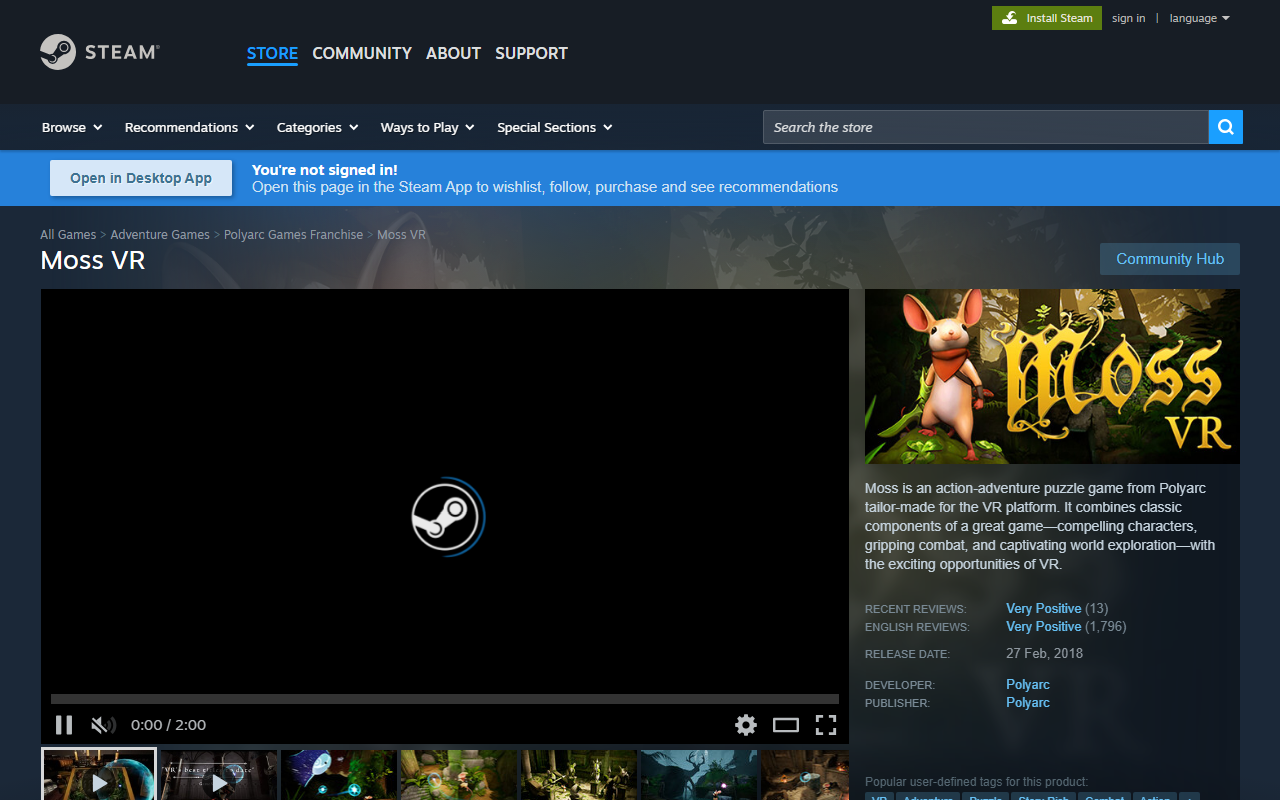Open the language dropdown
The width and height of the screenshot is (1280, 800).
click(x=1199, y=18)
